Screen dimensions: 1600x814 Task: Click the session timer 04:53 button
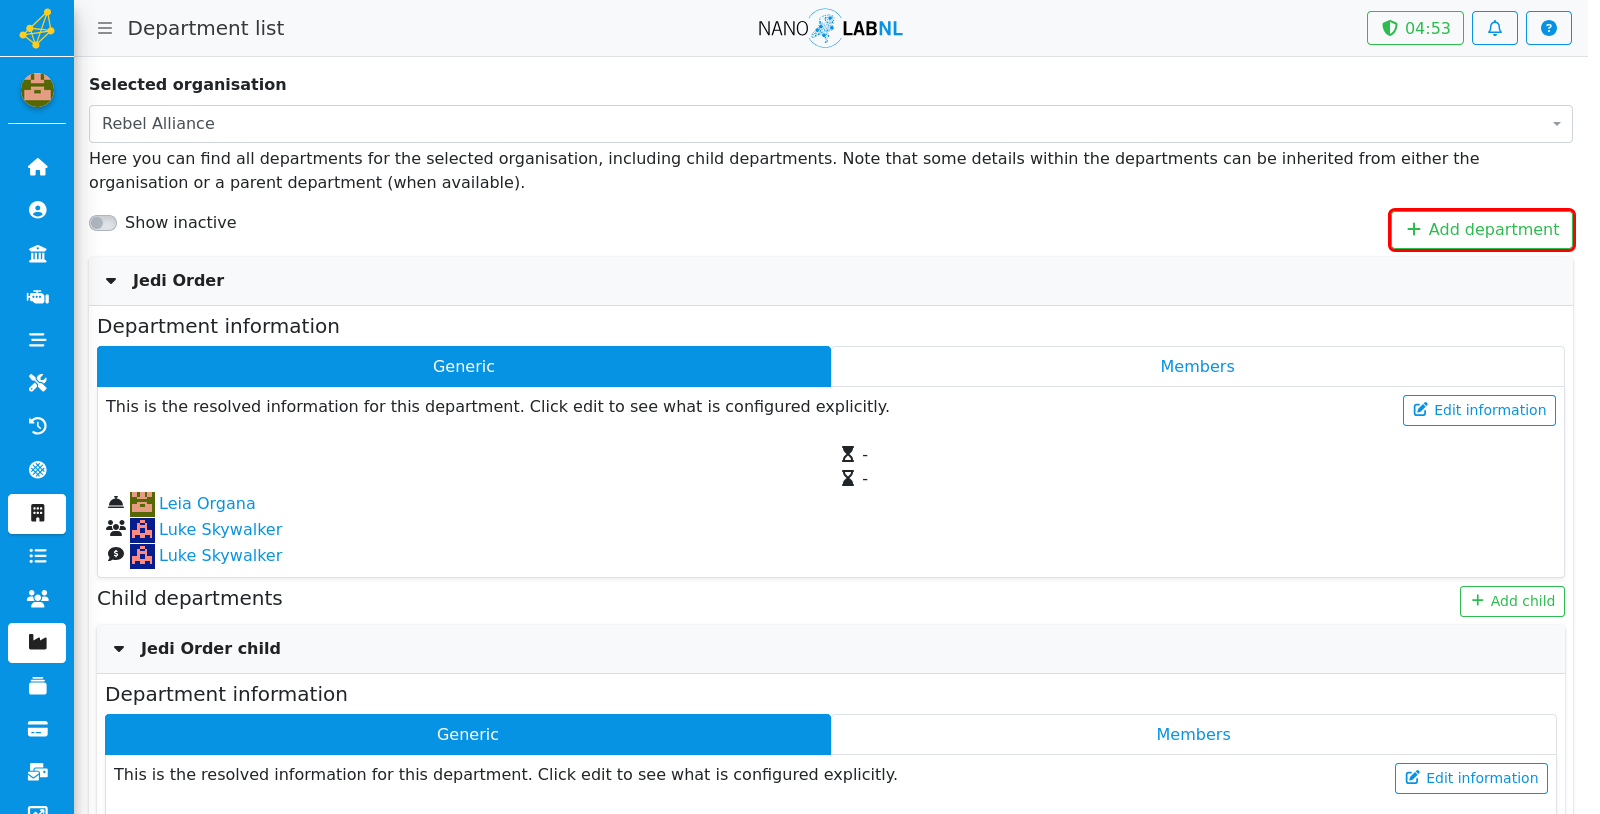tap(1415, 28)
